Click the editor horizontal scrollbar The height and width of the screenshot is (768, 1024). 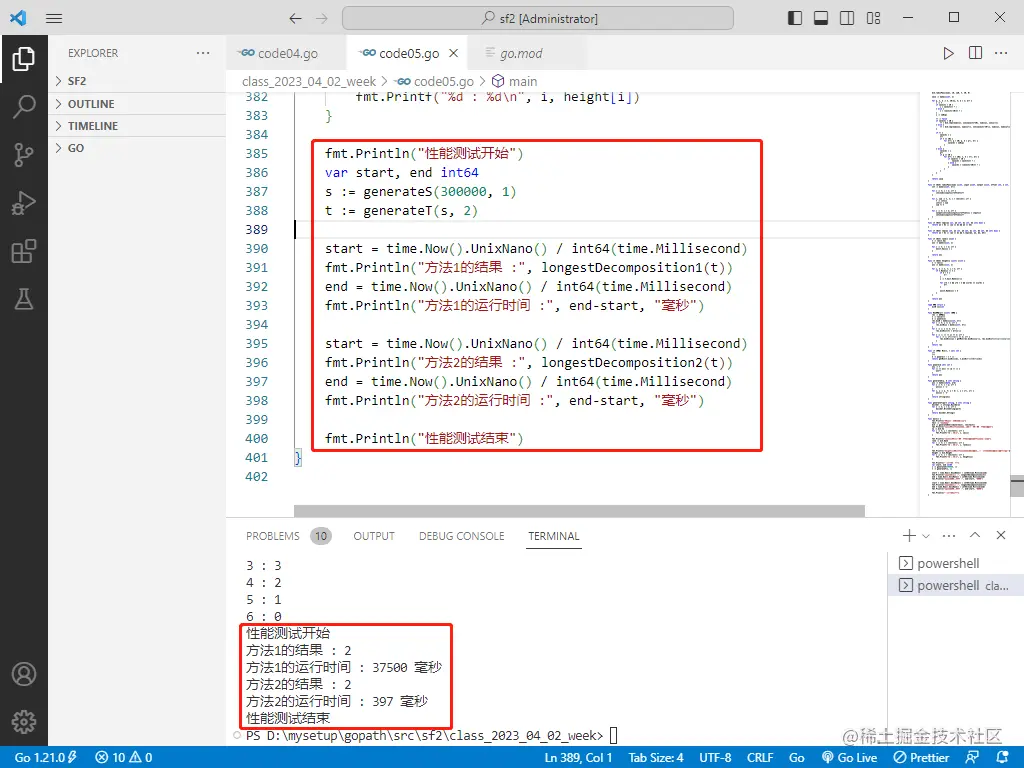coord(579,511)
